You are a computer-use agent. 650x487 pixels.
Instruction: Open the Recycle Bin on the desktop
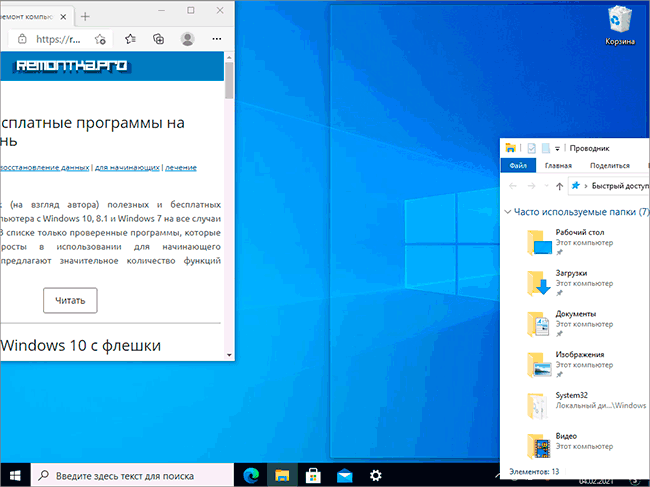click(620, 25)
